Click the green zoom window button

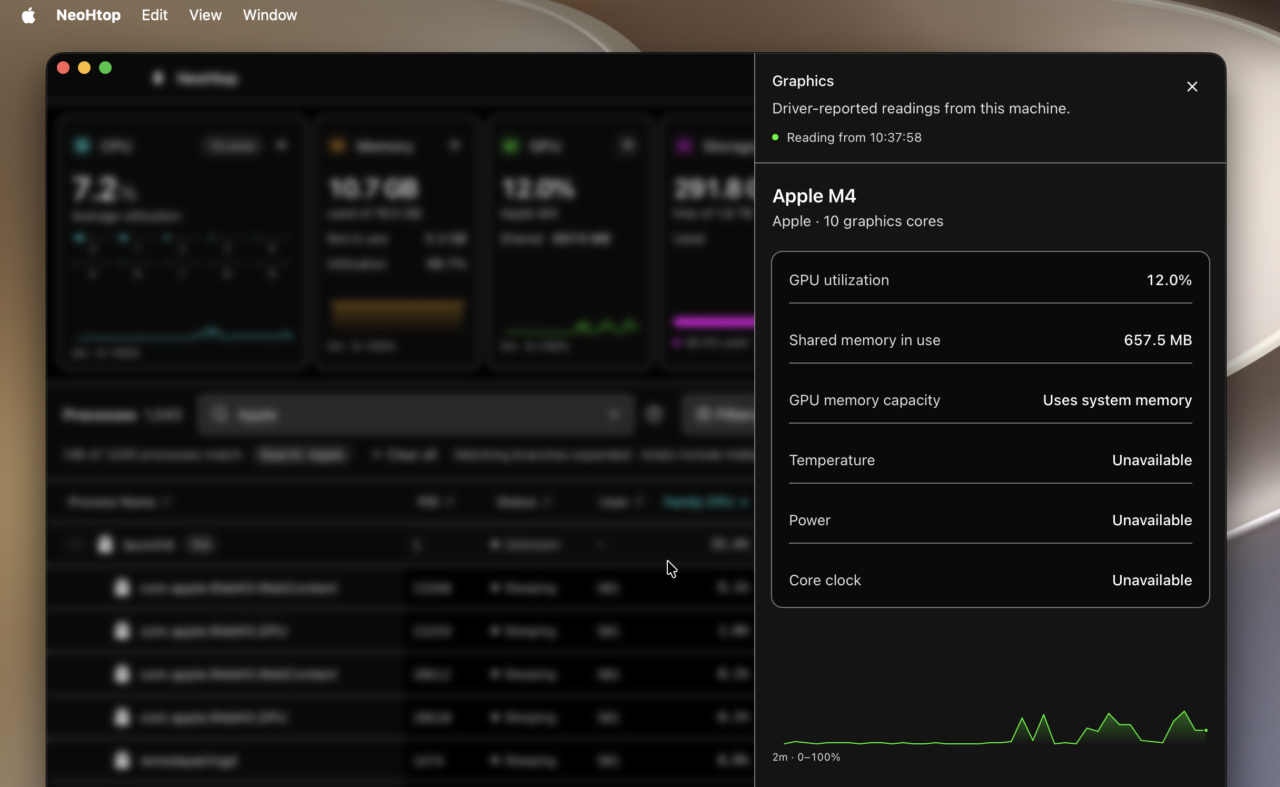105,68
